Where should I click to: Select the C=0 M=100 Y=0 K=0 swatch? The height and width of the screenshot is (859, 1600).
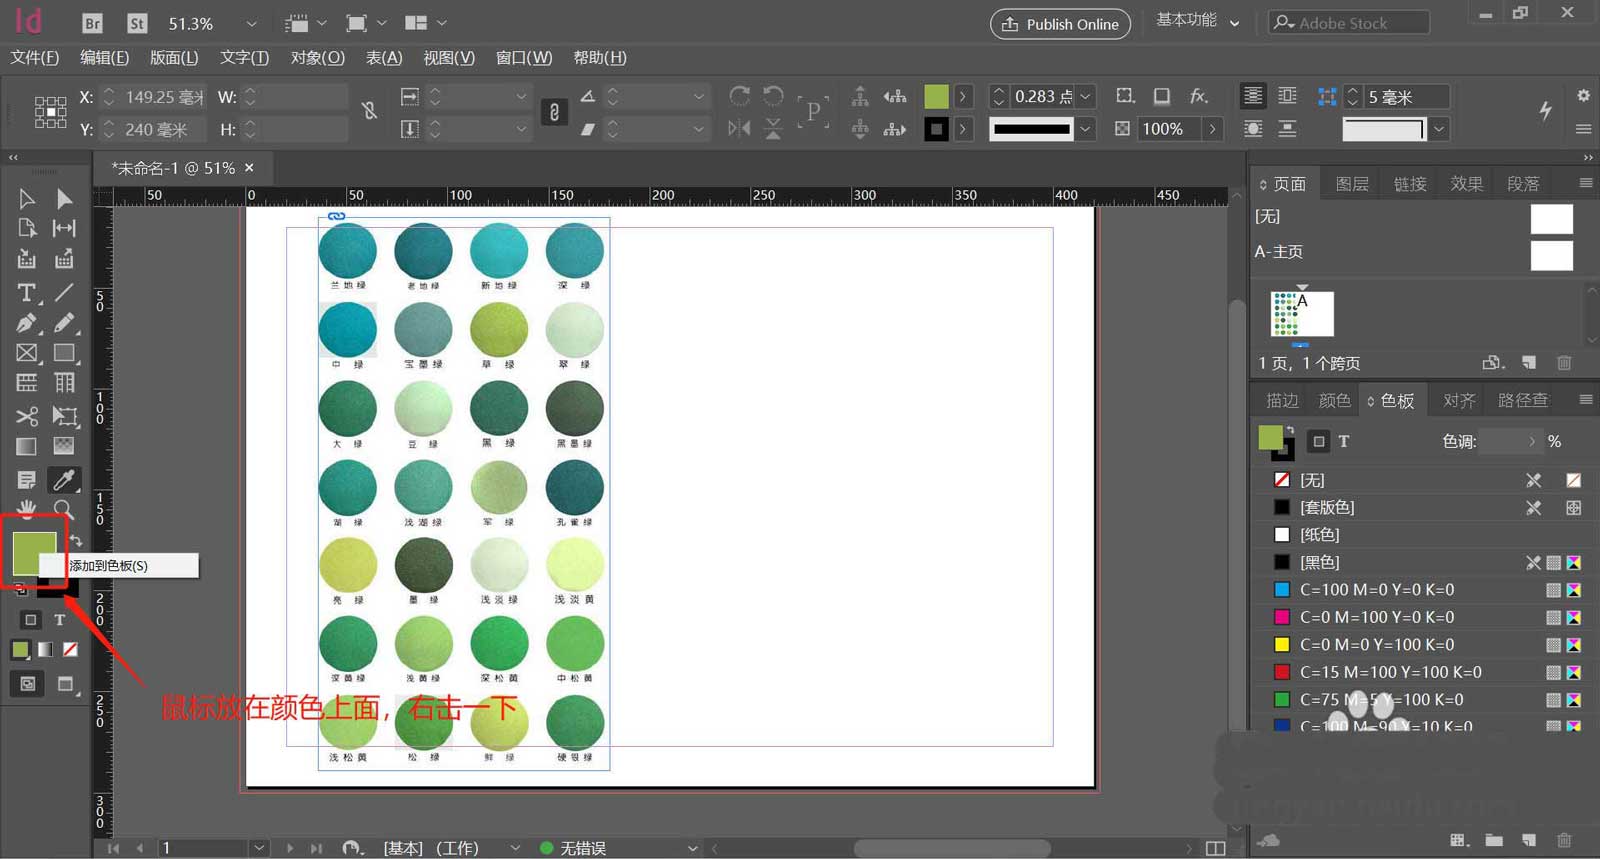point(1377,617)
